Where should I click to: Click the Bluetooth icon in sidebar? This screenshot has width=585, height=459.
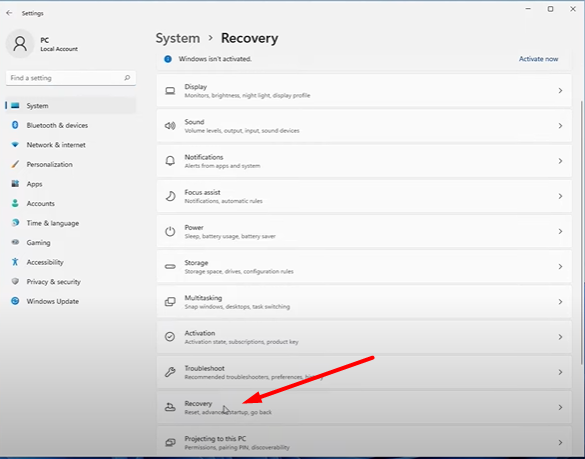pyautogui.click(x=15, y=125)
